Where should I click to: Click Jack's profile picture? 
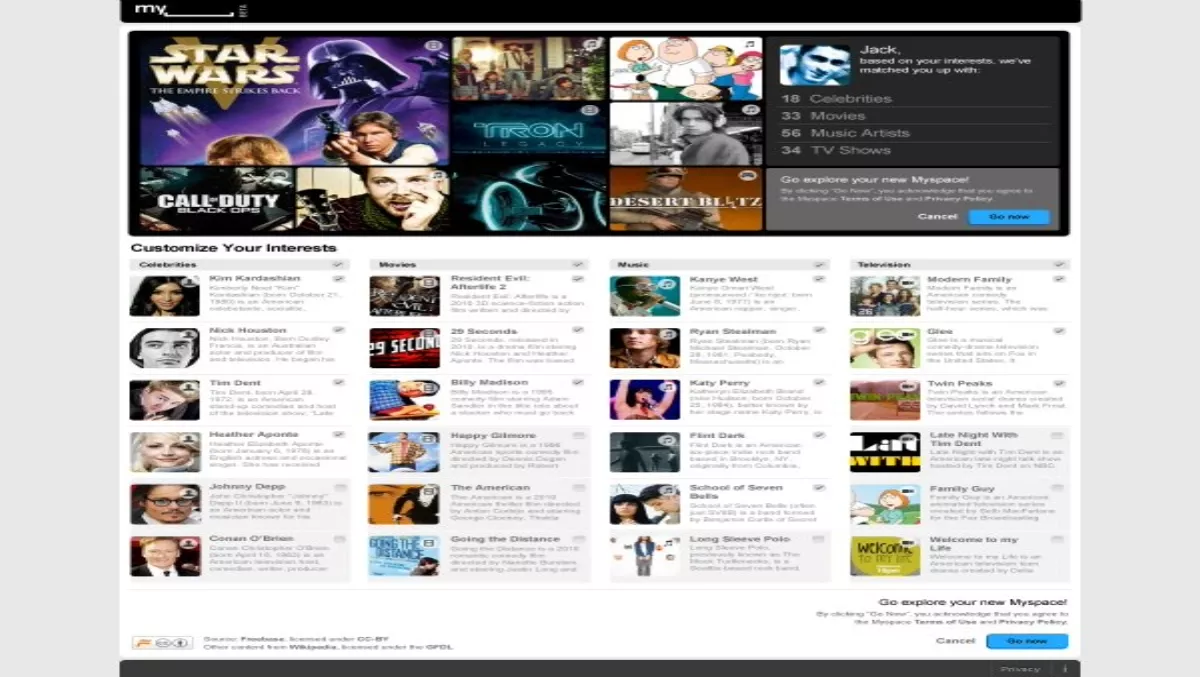coord(815,65)
